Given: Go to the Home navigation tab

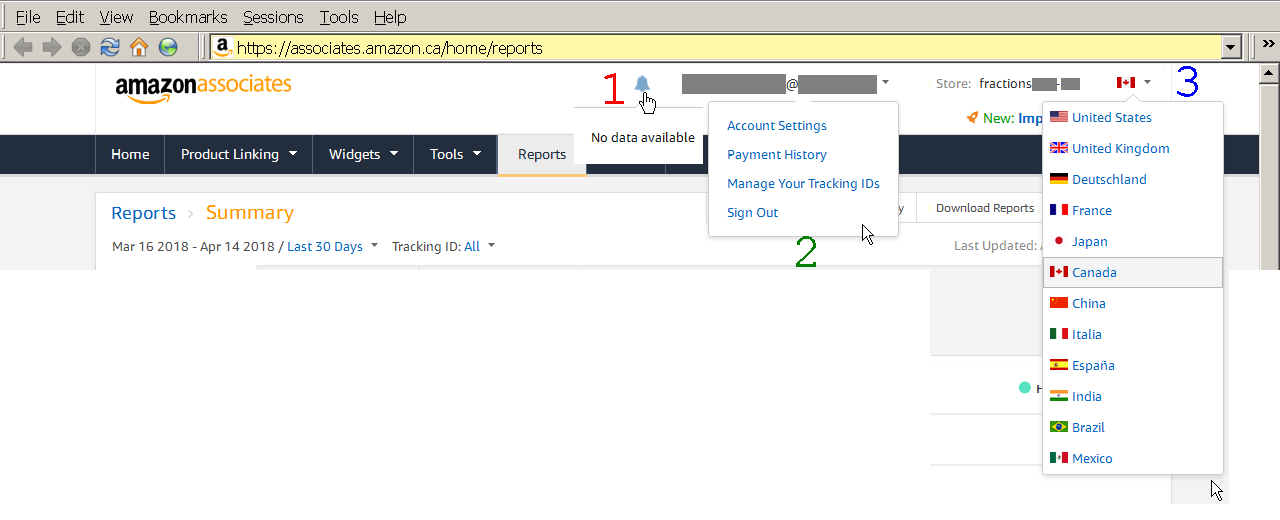Looking at the screenshot, I should (130, 154).
